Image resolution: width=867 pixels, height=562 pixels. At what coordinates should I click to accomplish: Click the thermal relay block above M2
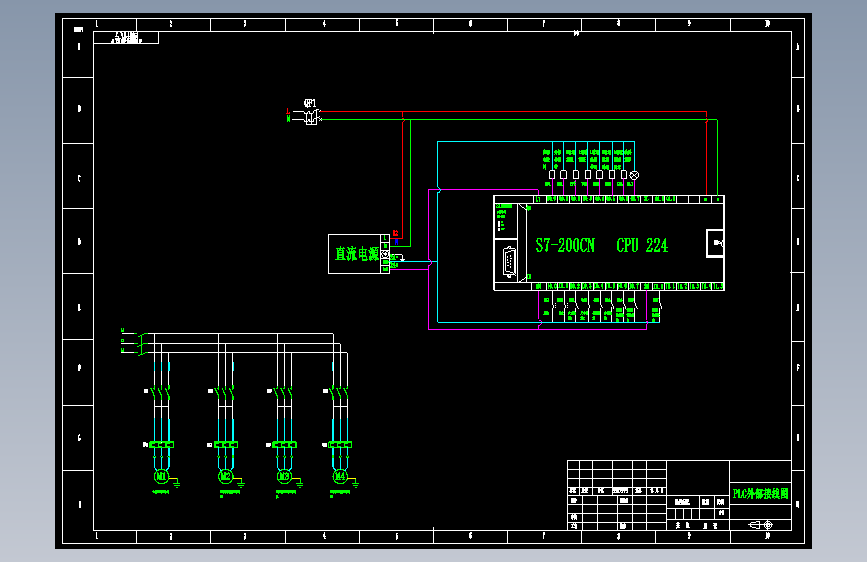[x=226, y=445]
